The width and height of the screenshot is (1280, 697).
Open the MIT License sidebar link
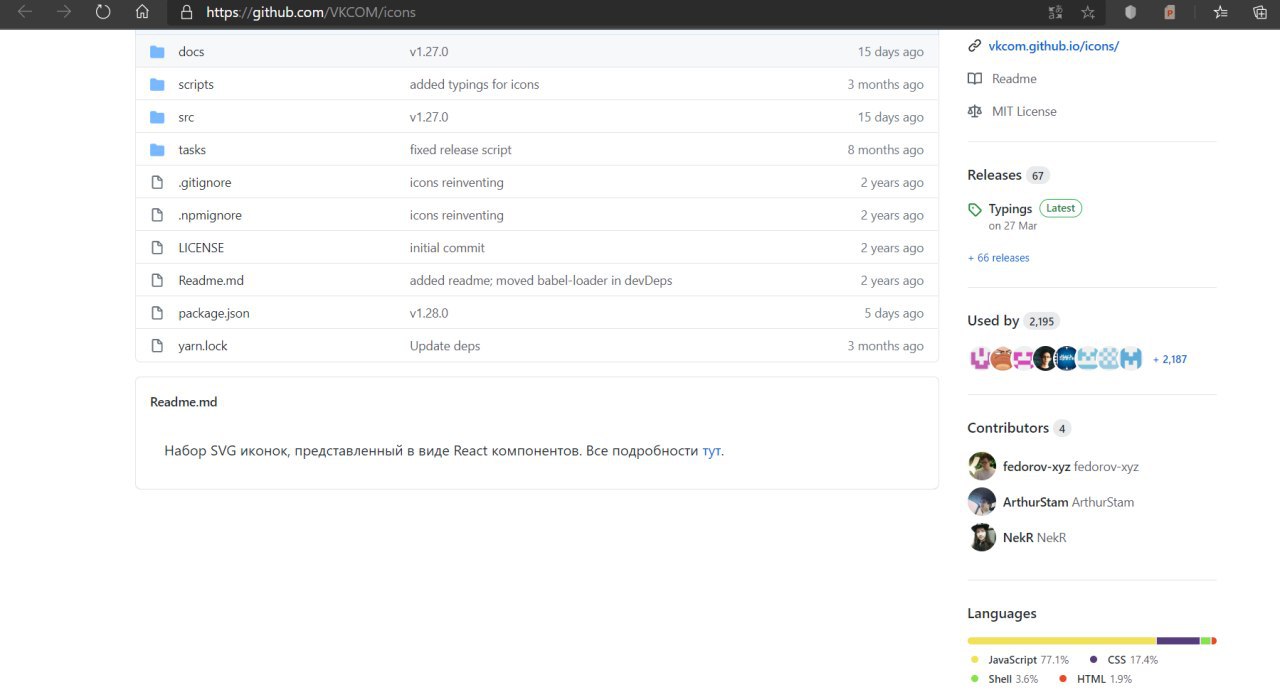(1024, 111)
